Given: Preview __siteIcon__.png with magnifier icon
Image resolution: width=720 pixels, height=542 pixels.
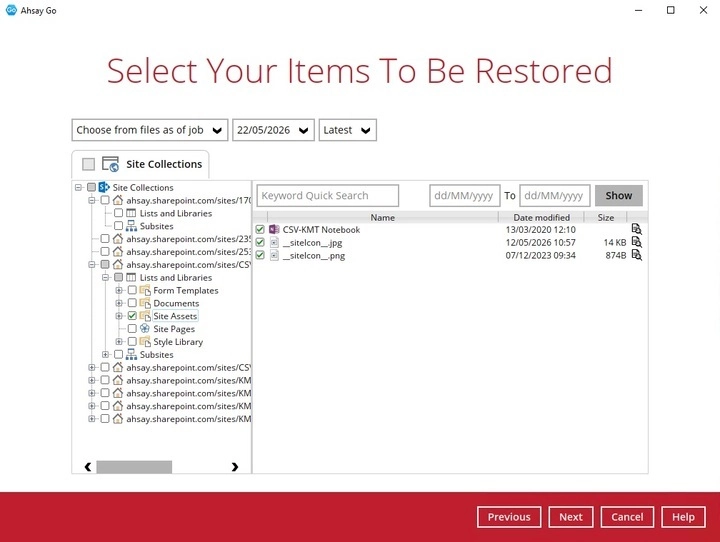Looking at the screenshot, I should 636,254.
